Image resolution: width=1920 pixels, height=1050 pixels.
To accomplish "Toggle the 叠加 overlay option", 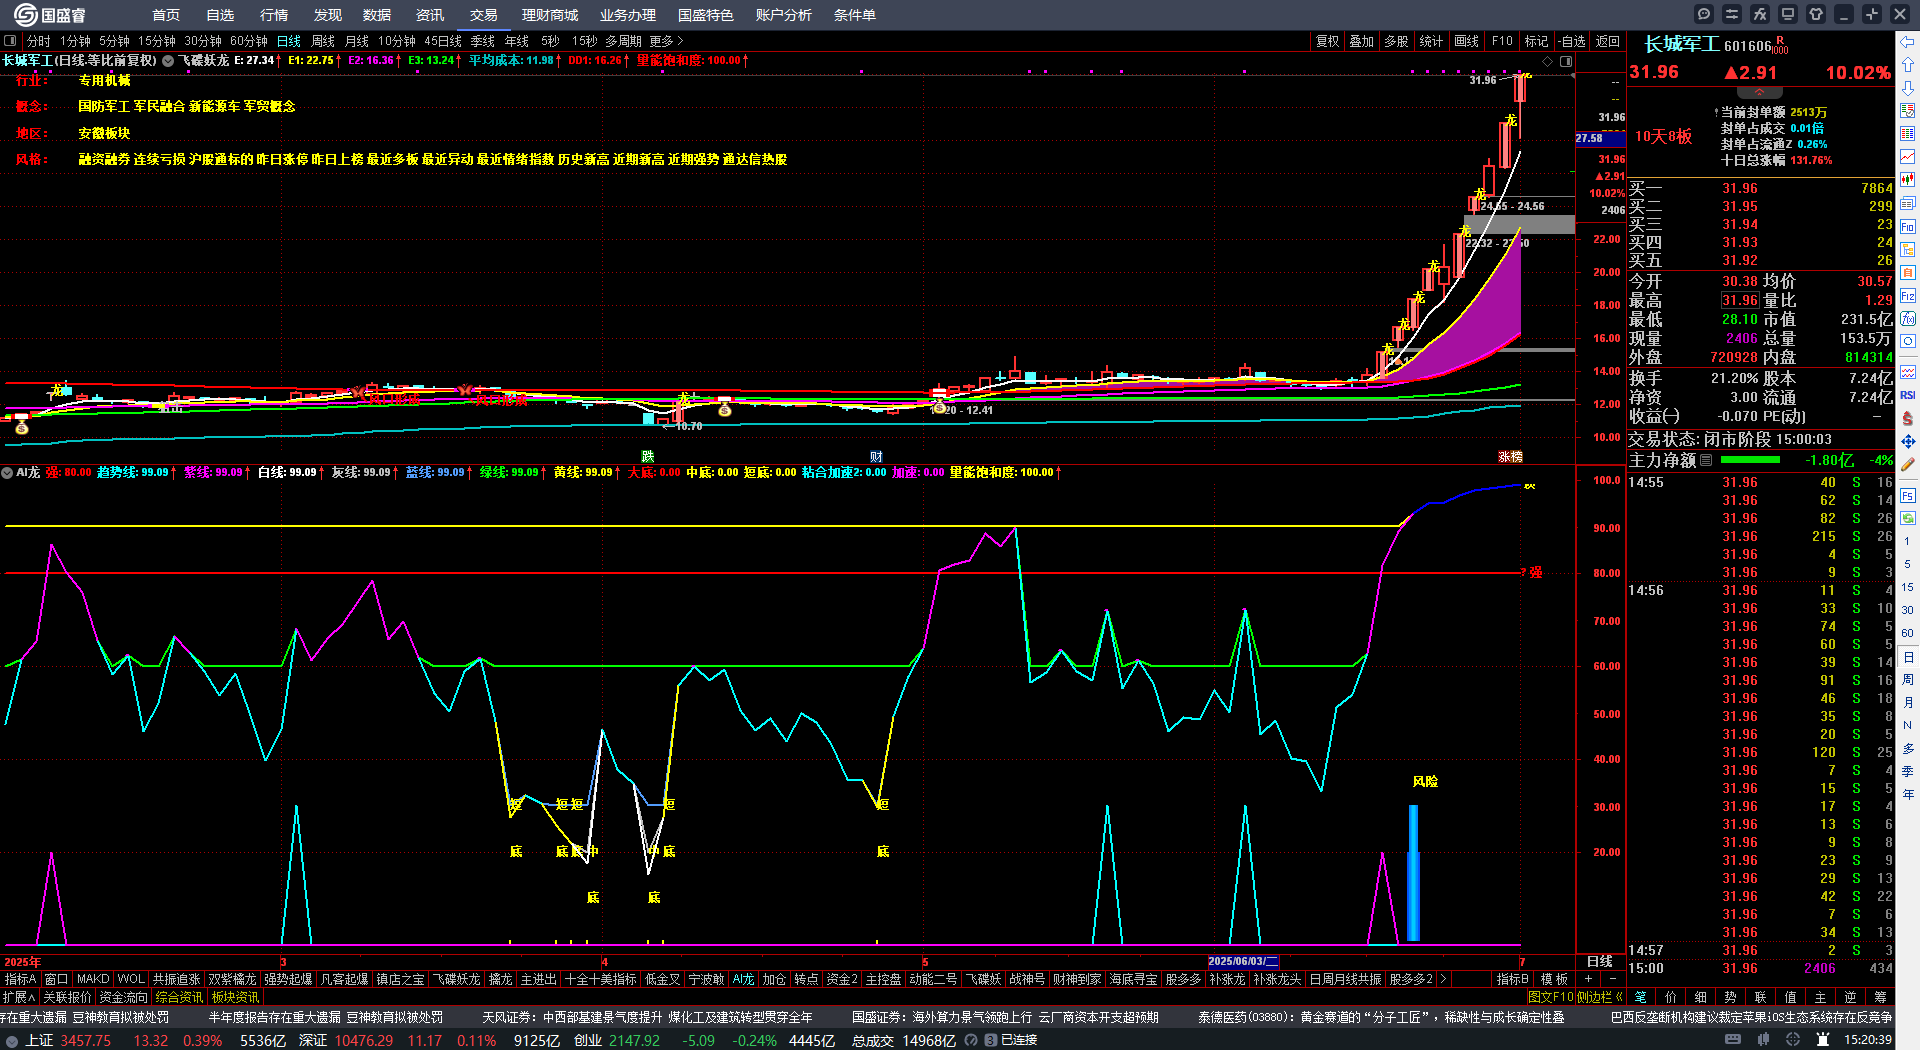I will [x=1361, y=41].
